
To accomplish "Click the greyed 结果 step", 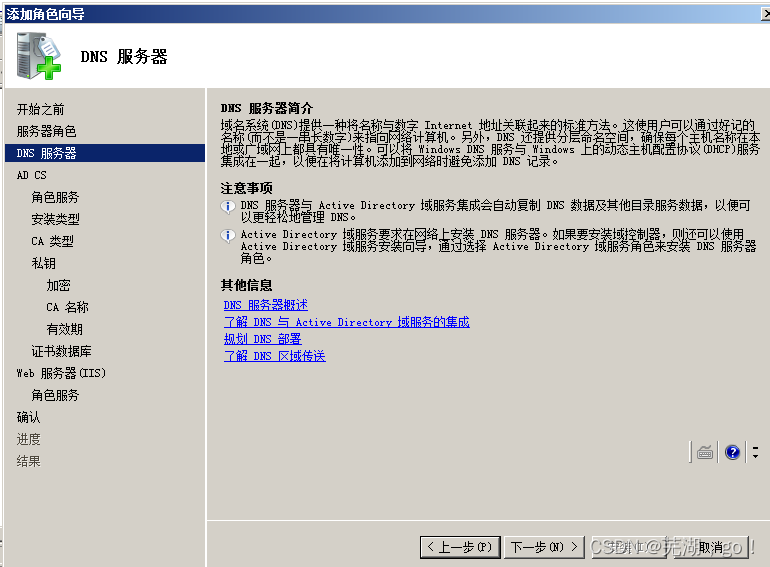I will tap(28, 461).
